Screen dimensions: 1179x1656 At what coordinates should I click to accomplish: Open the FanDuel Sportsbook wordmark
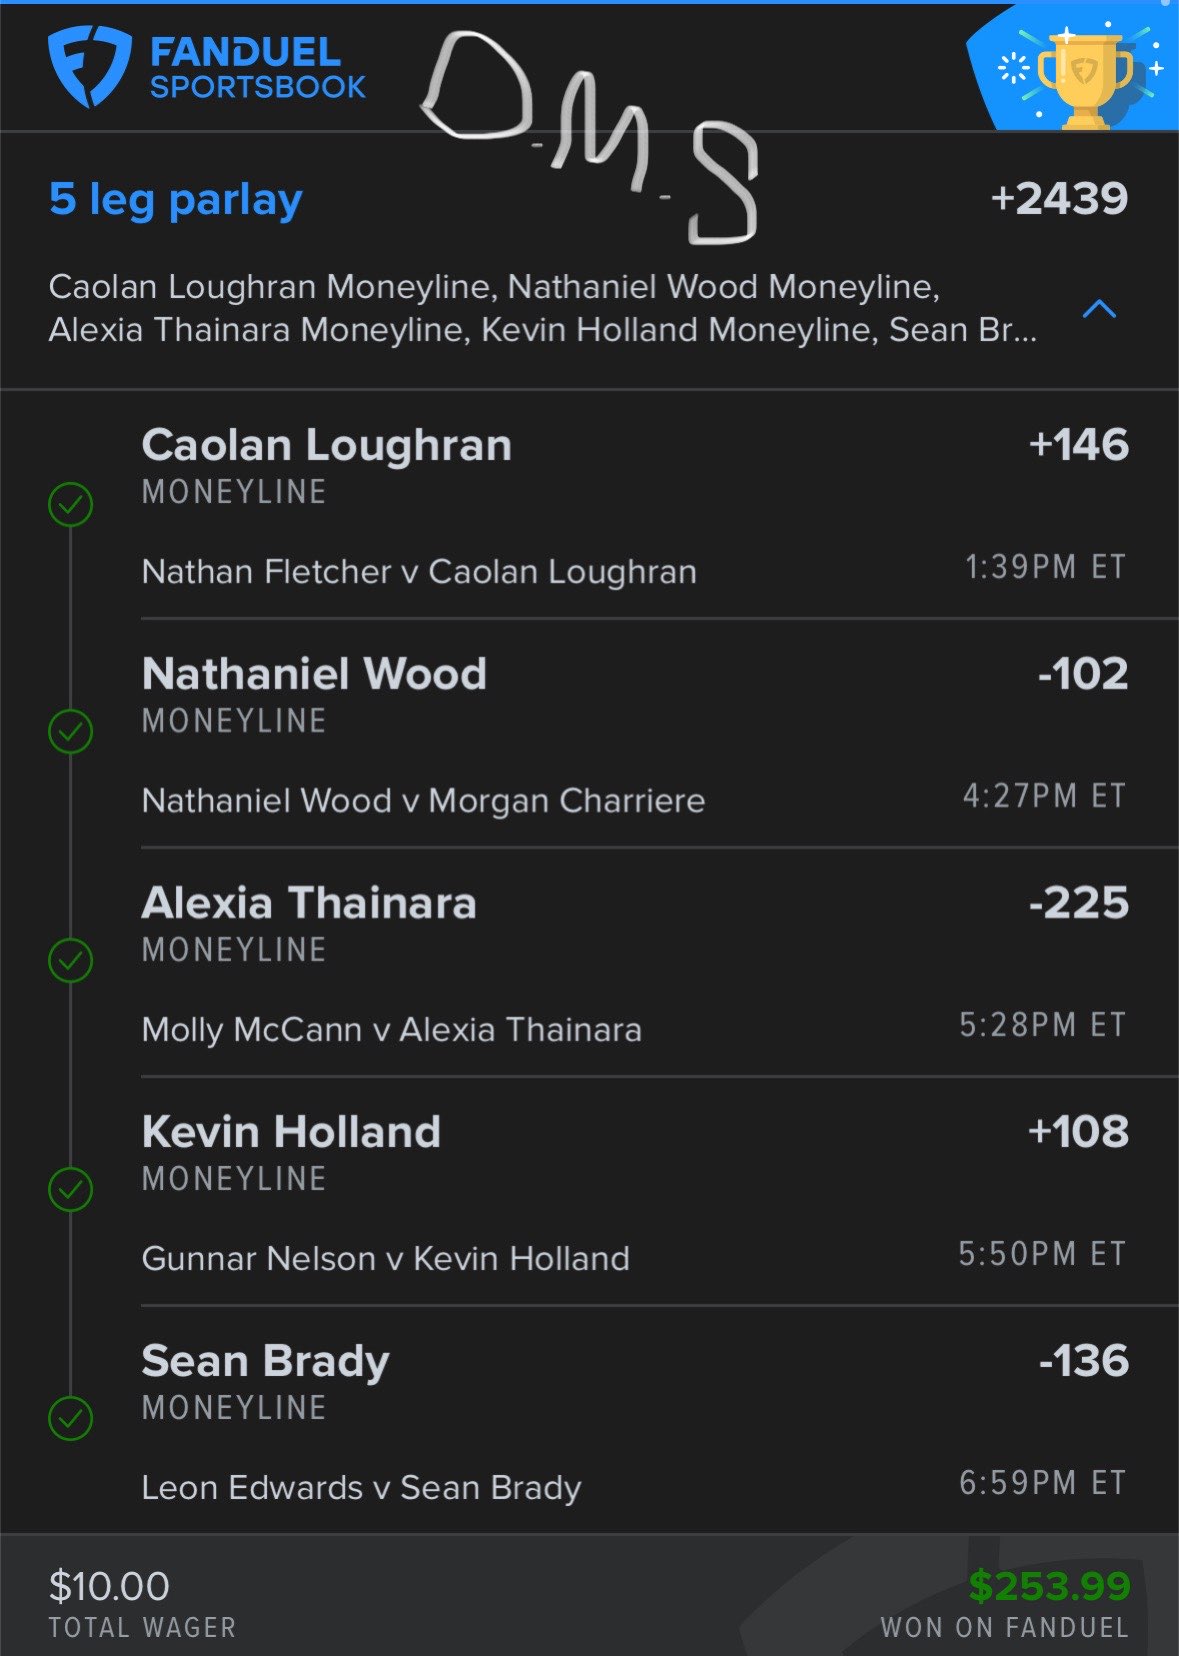[x=258, y=68]
